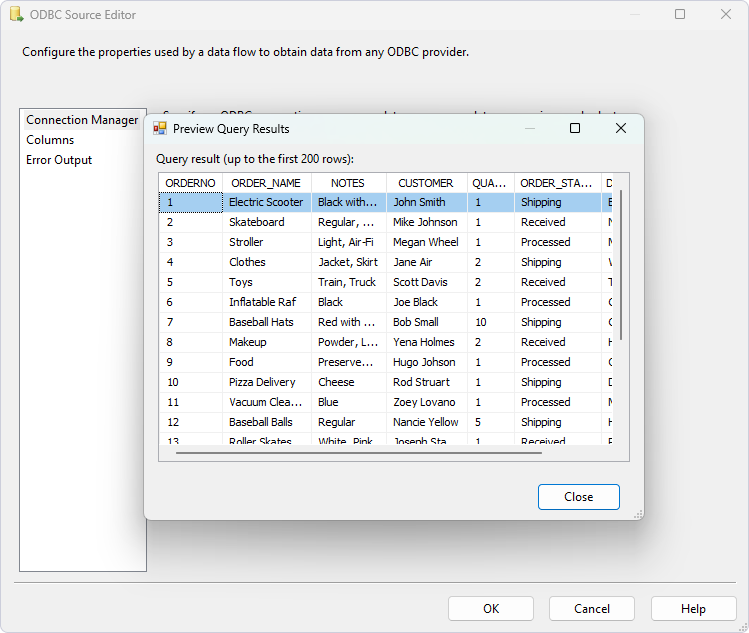Switch to the Columns page

click(x=50, y=140)
